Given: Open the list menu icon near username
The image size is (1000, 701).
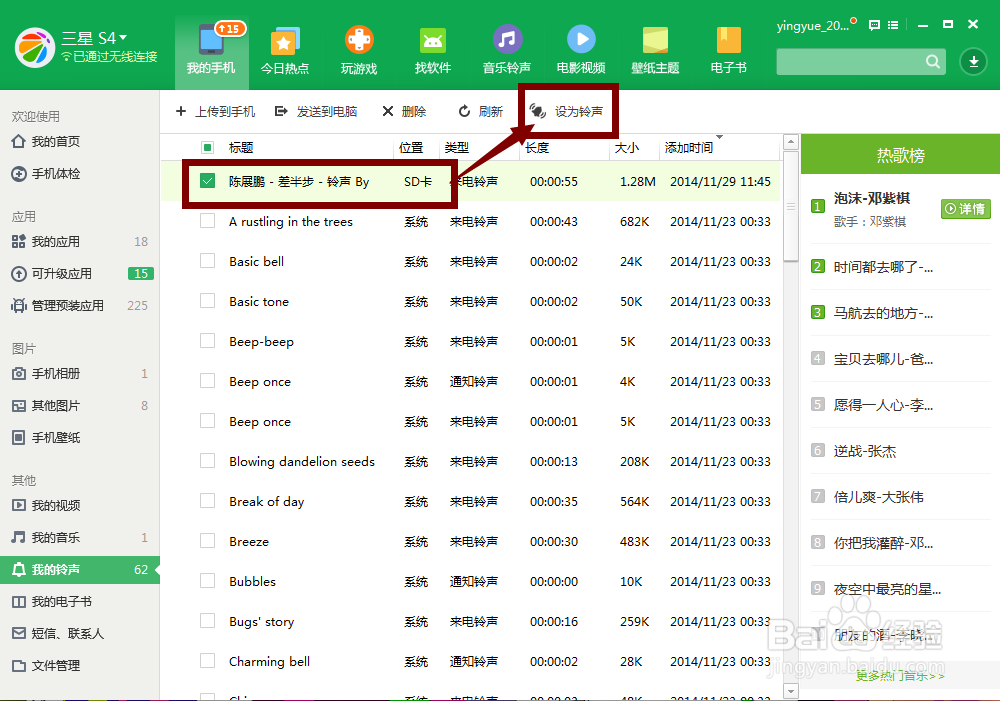Looking at the screenshot, I should click(x=893, y=25).
